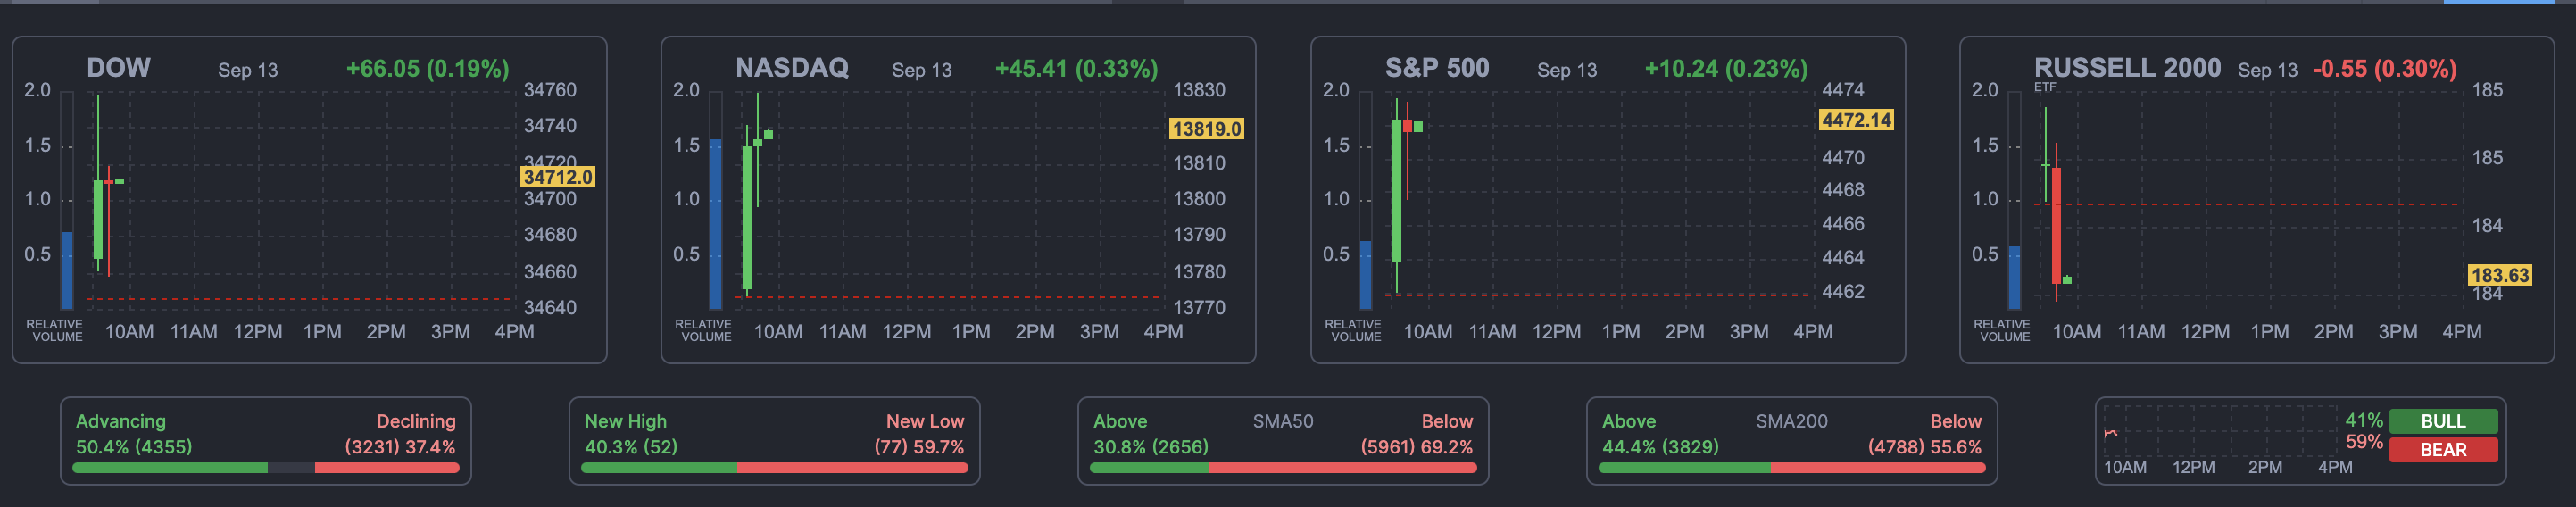
Task: Click the S&P 500 index title
Action: click(x=1436, y=68)
